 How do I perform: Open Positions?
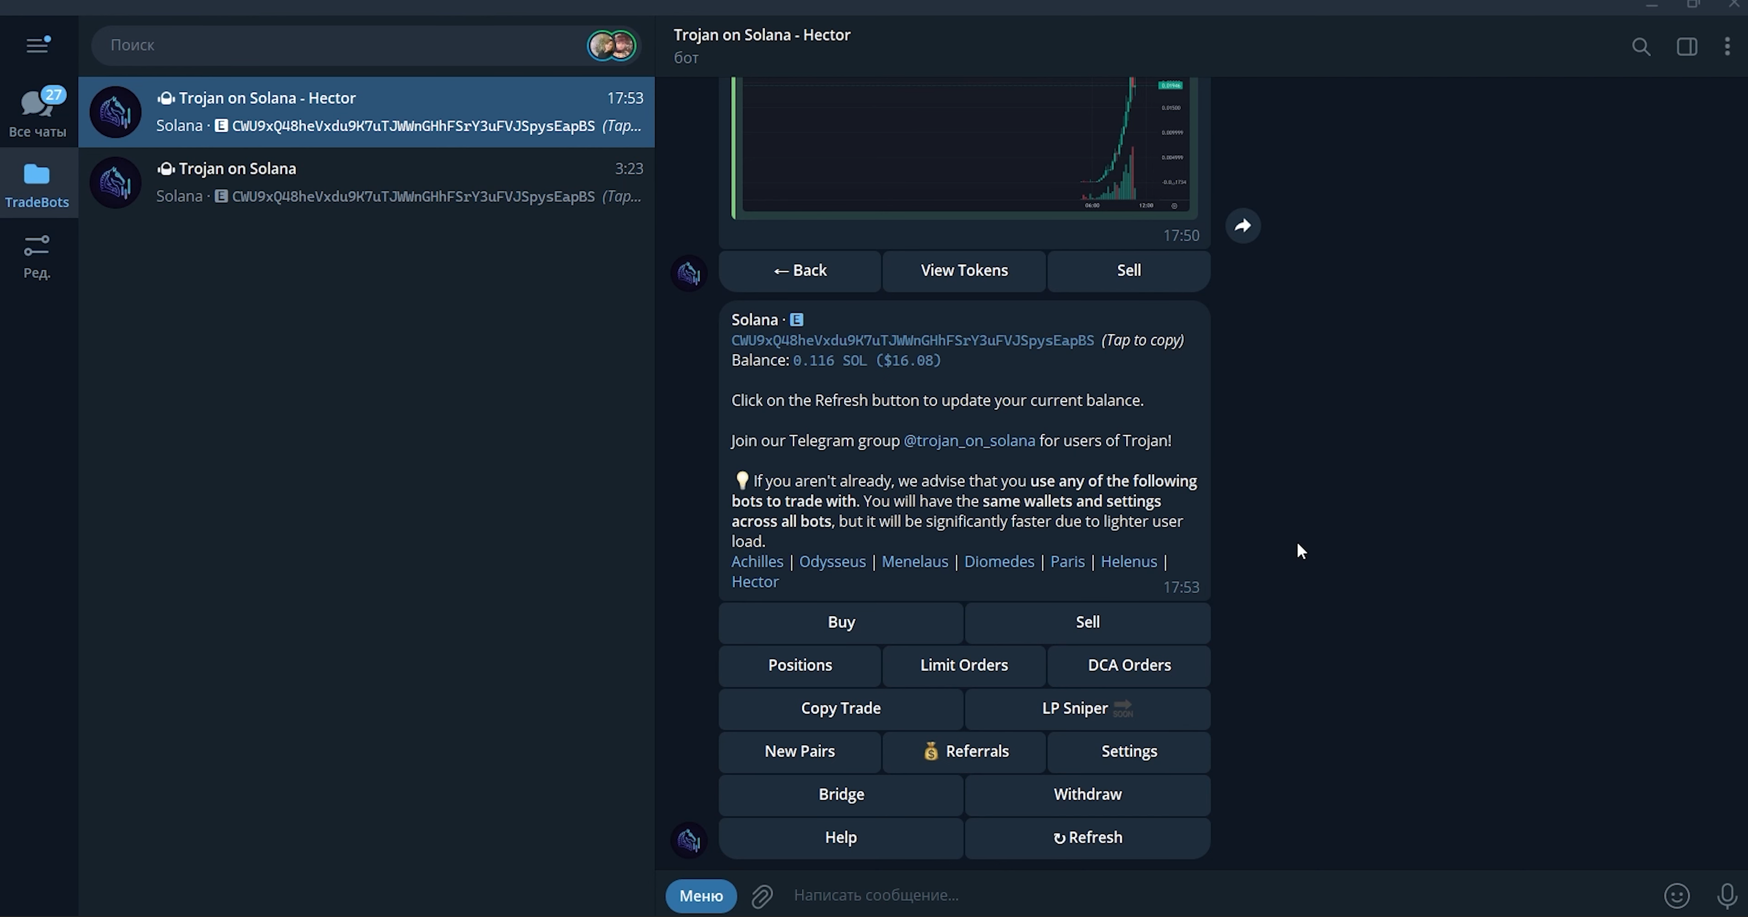(800, 665)
